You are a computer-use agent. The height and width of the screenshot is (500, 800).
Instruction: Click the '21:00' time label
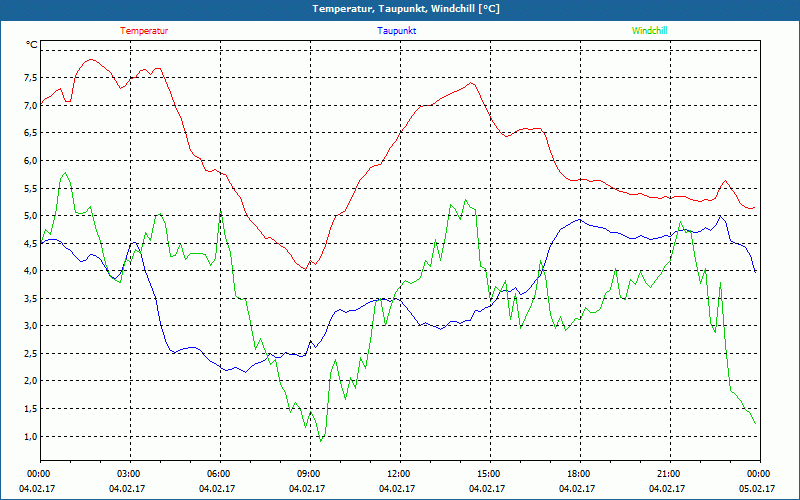pos(670,474)
